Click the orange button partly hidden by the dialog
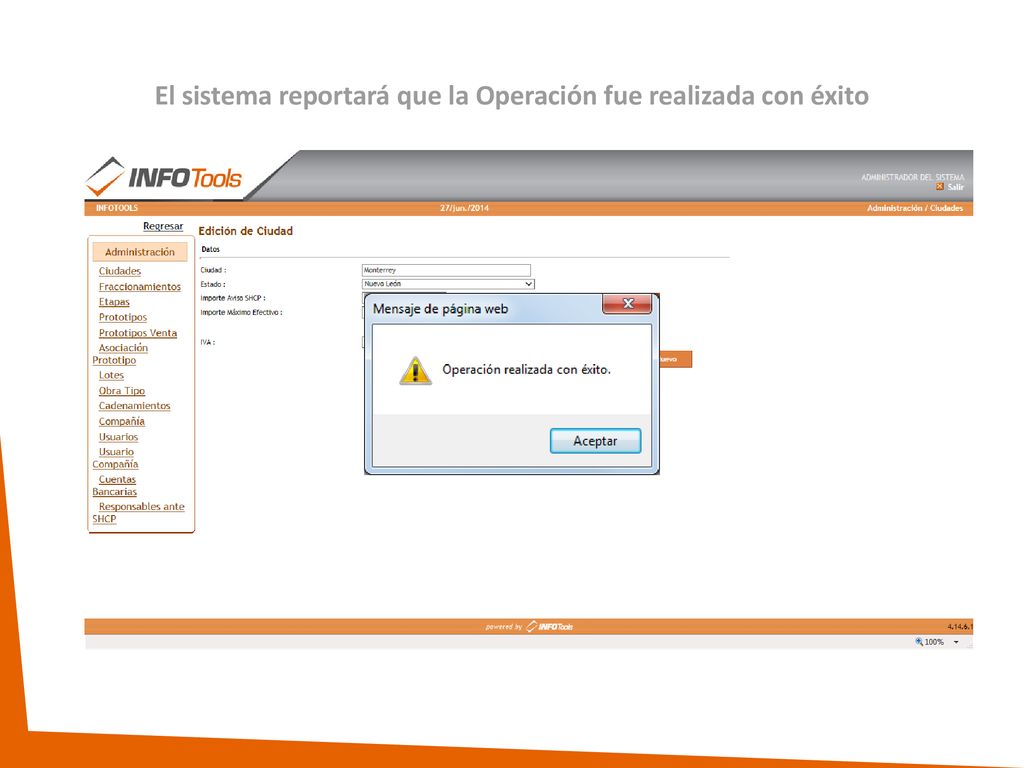The height and width of the screenshot is (768, 1024). 675,359
